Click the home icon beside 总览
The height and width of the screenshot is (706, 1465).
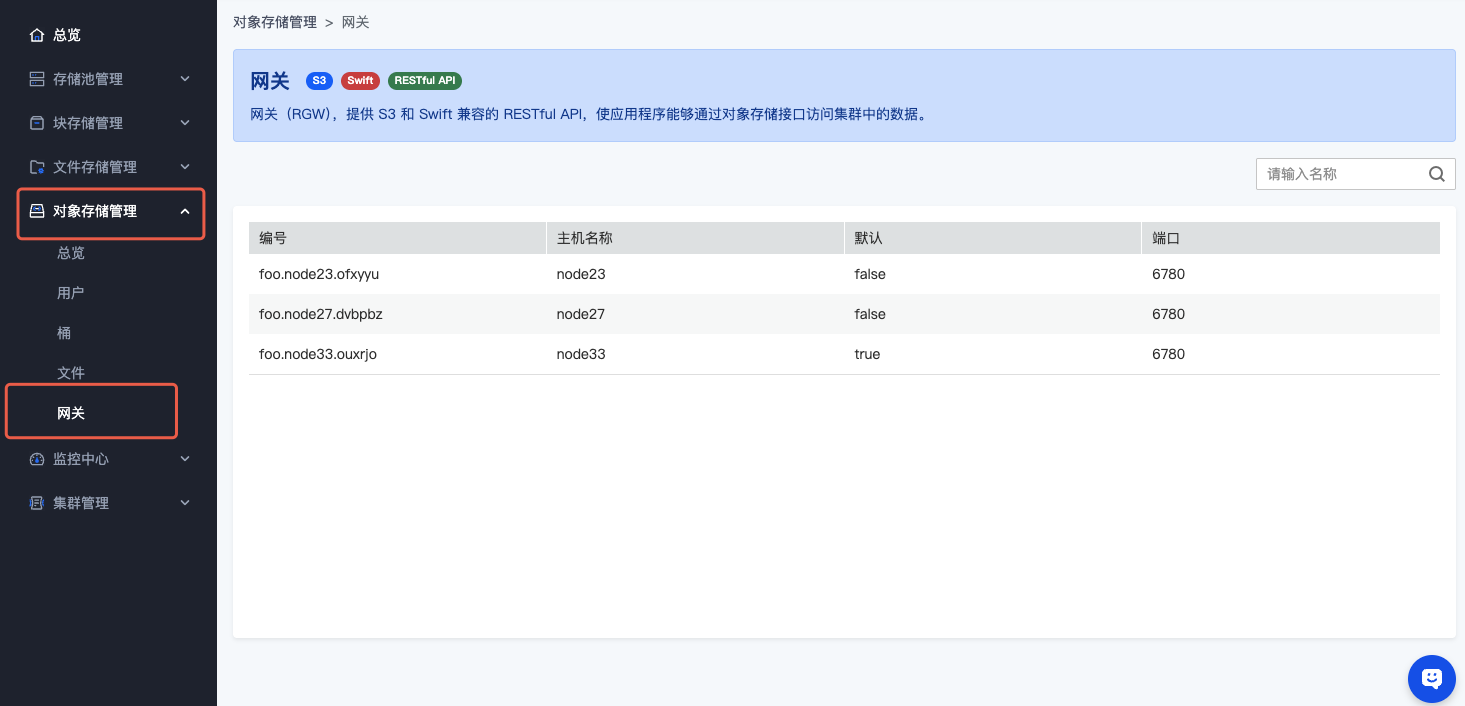tap(37, 35)
